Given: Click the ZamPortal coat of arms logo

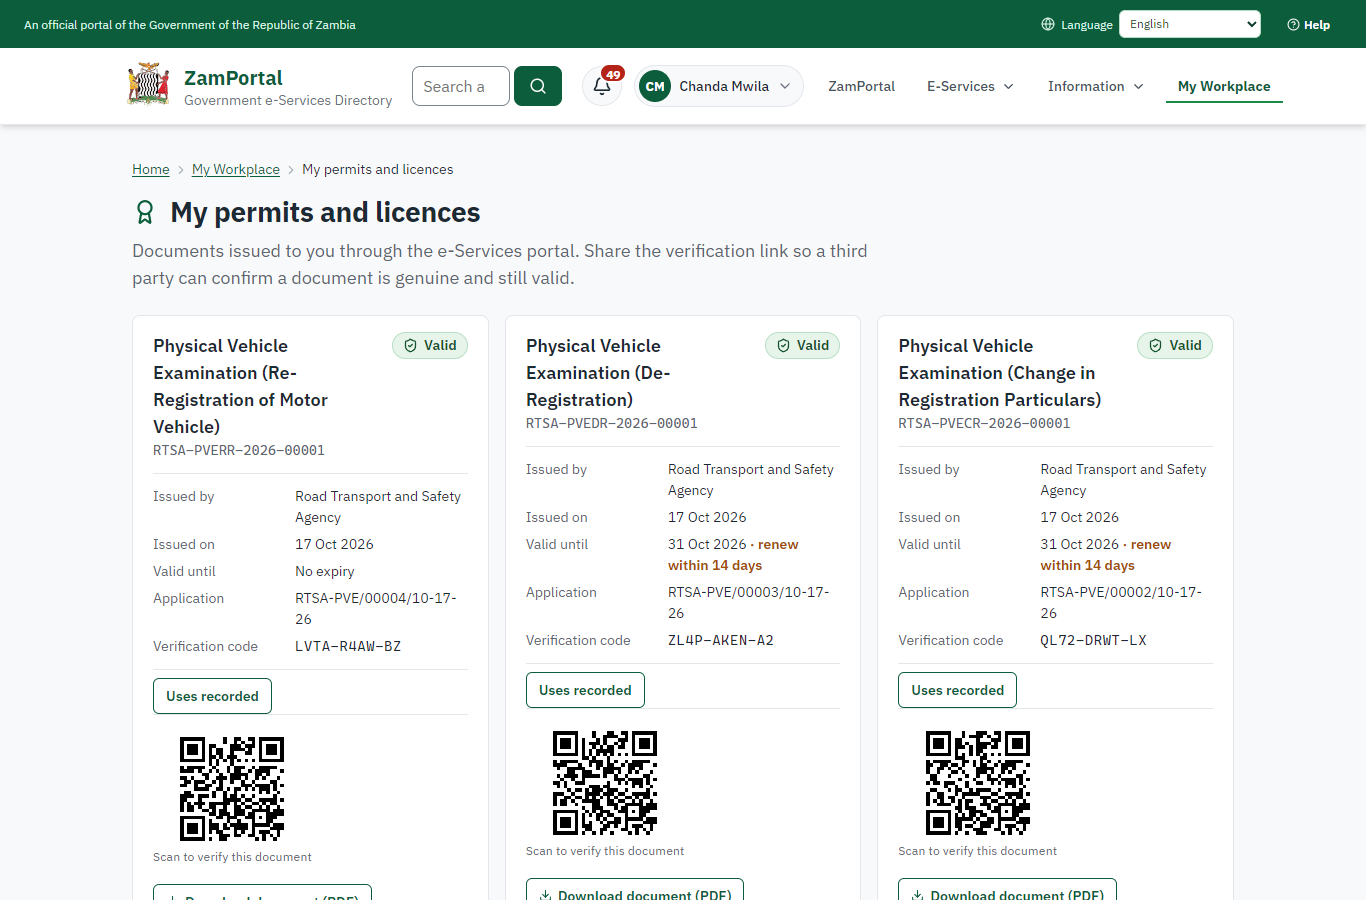Looking at the screenshot, I should 148,85.
